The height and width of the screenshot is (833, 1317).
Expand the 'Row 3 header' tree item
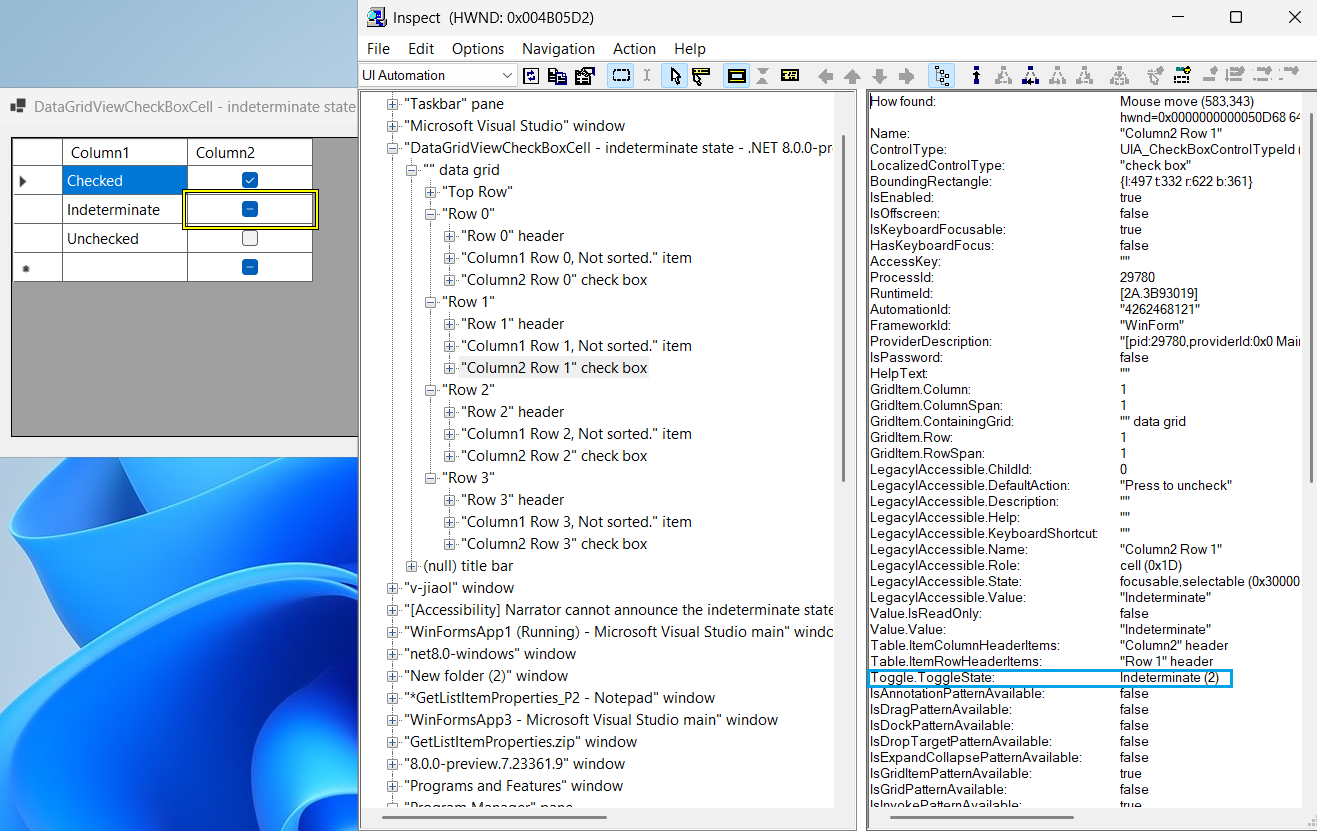[450, 499]
